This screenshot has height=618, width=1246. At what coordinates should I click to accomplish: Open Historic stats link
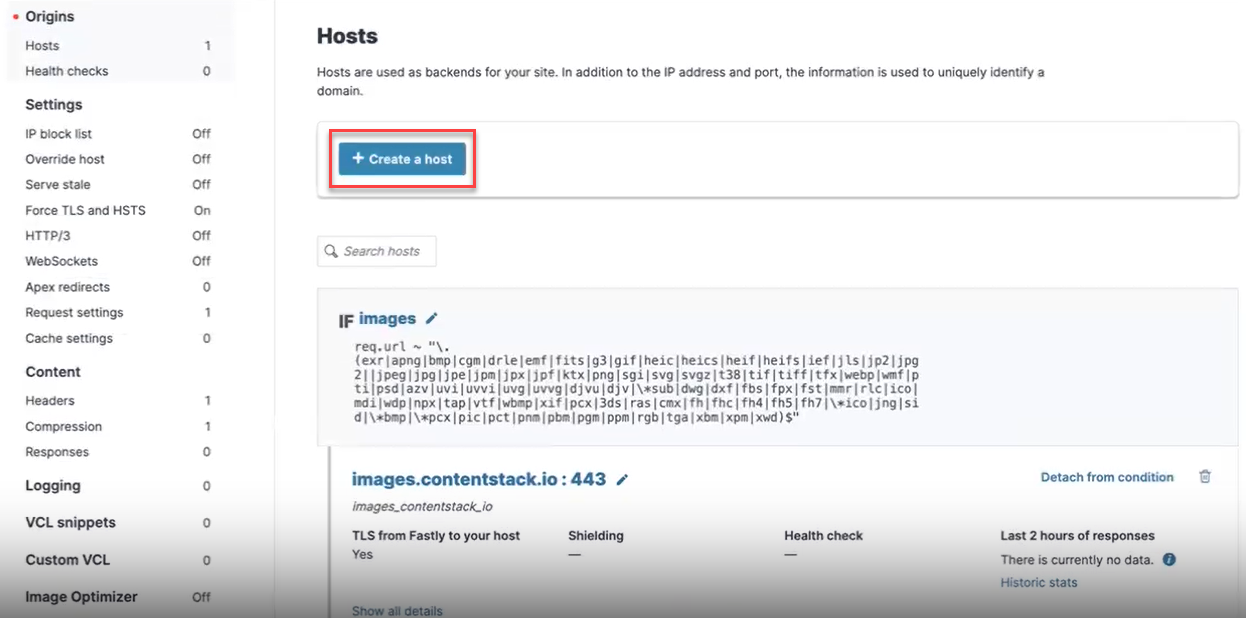tap(1039, 583)
